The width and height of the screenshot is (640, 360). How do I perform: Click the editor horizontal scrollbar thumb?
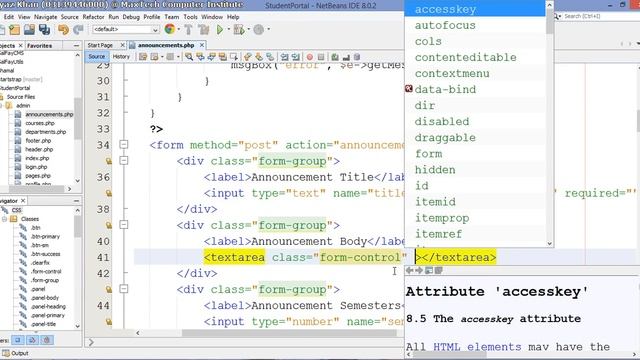coord(289,333)
